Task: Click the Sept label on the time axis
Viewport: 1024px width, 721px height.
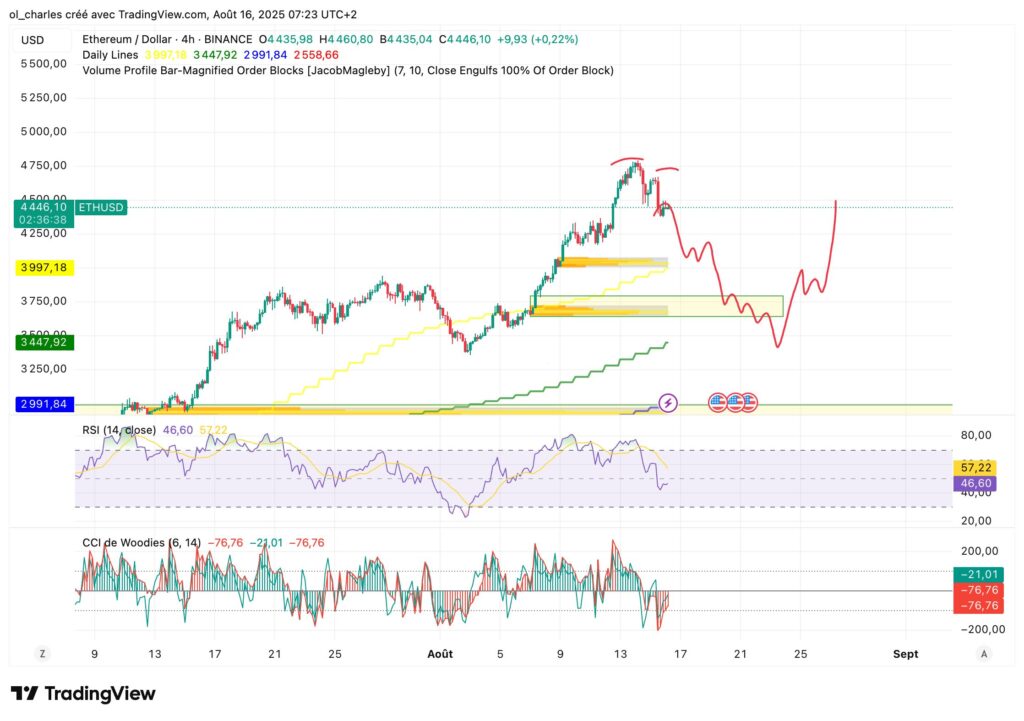Action: [x=905, y=653]
